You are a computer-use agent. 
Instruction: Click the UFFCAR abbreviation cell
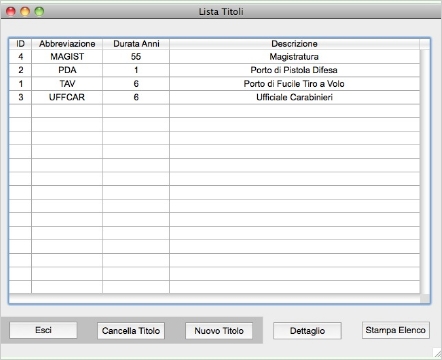[67, 97]
